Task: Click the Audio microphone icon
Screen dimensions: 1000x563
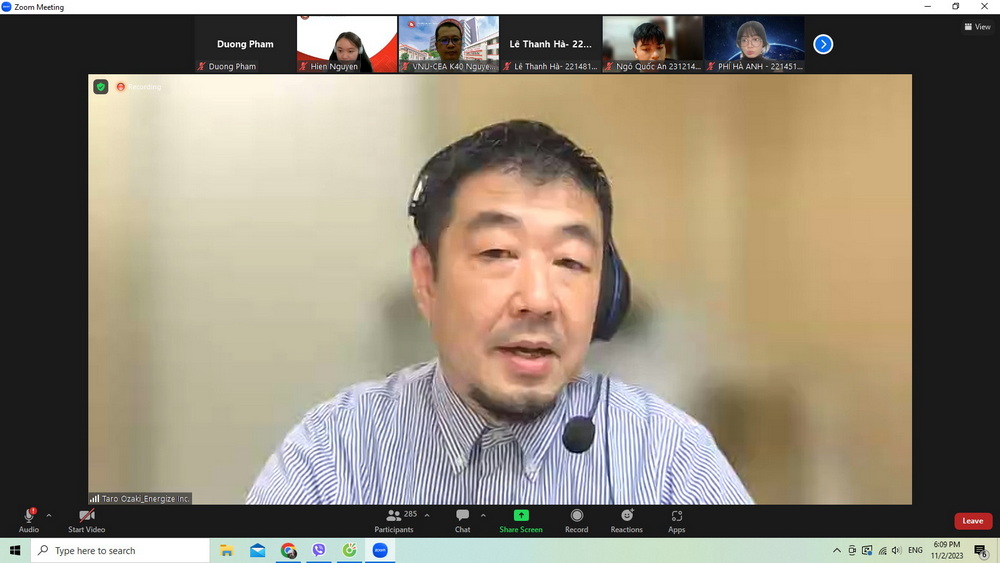Action: (x=28, y=516)
